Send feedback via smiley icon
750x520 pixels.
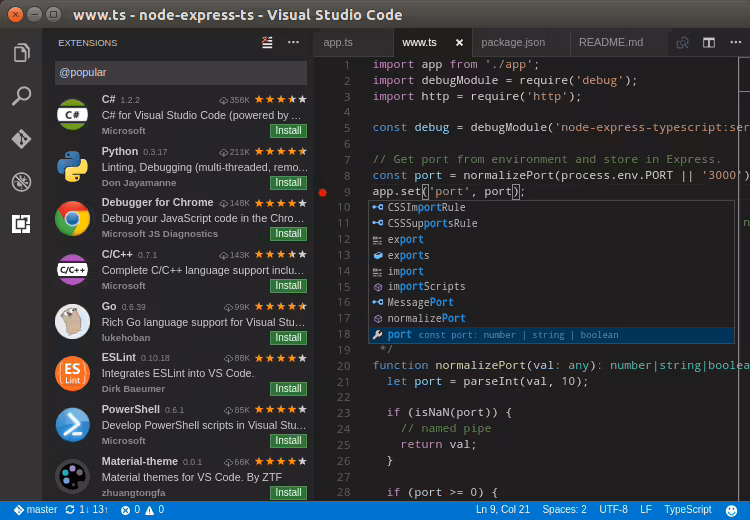pyautogui.click(x=731, y=510)
